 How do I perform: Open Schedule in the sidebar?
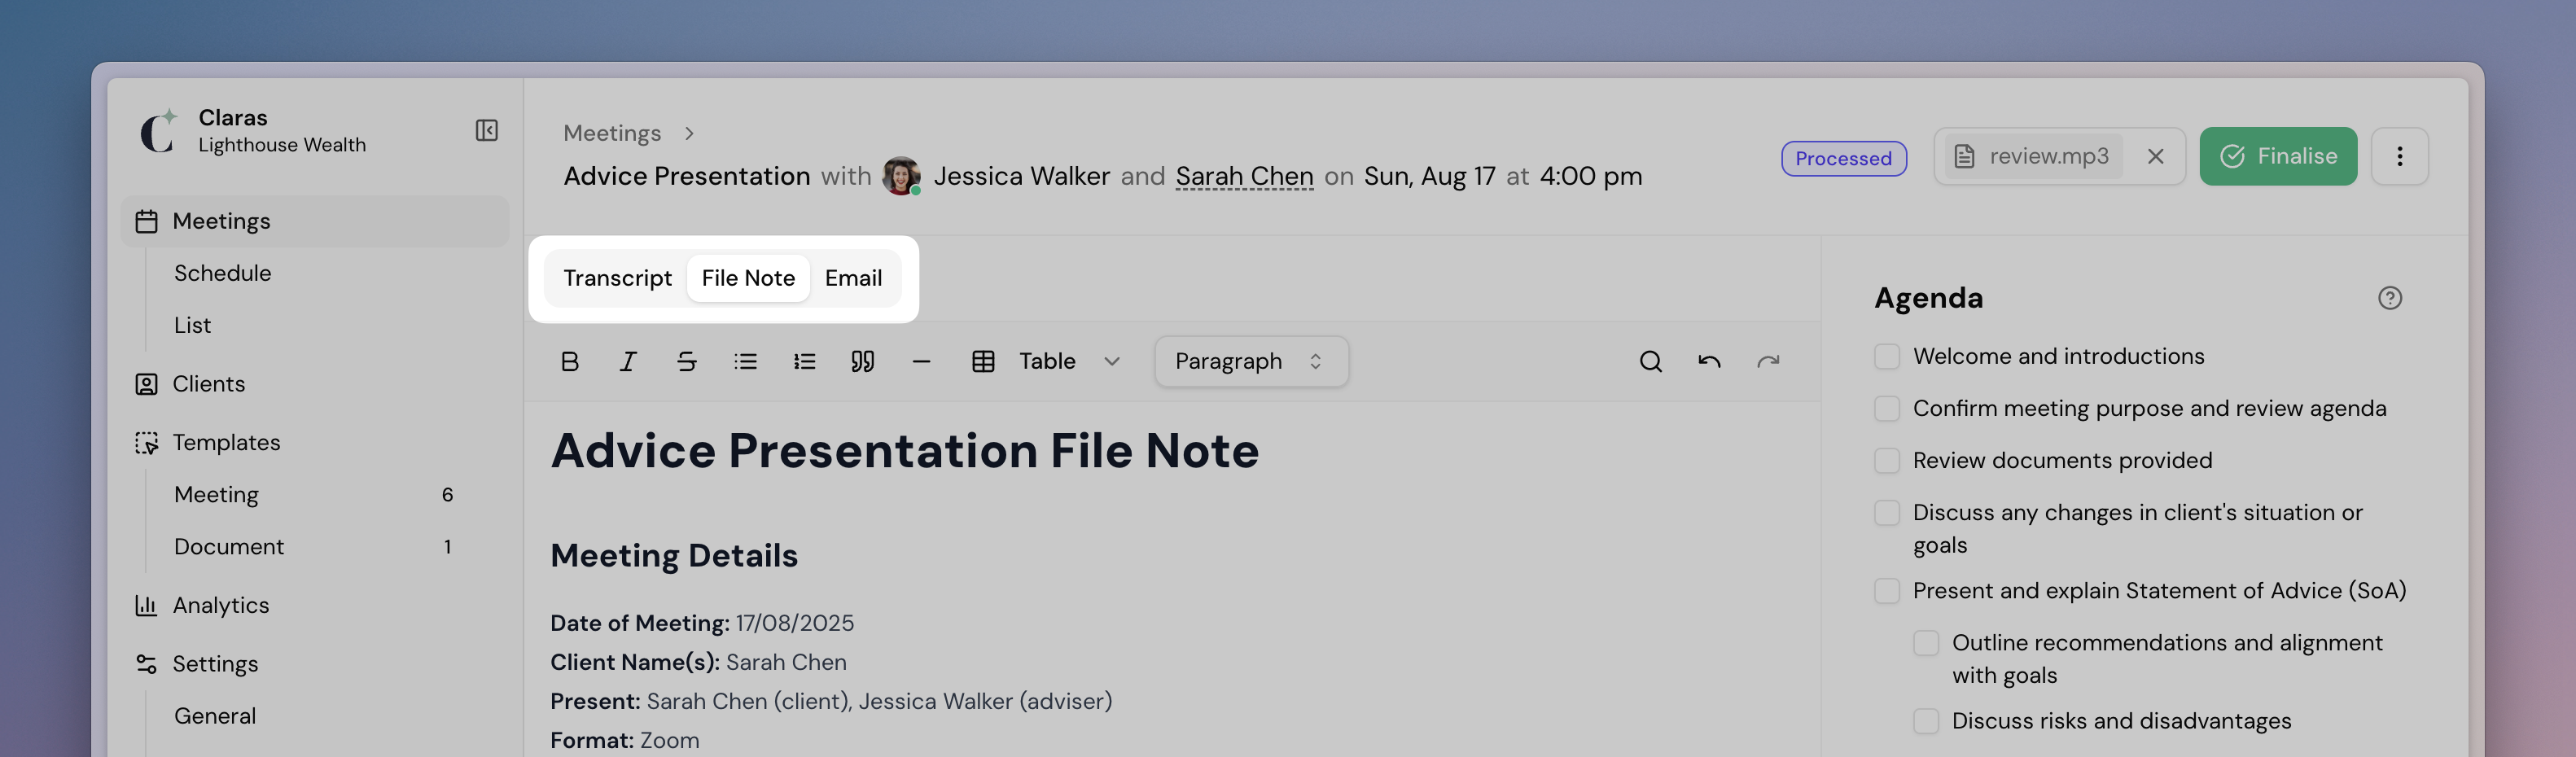coord(222,273)
